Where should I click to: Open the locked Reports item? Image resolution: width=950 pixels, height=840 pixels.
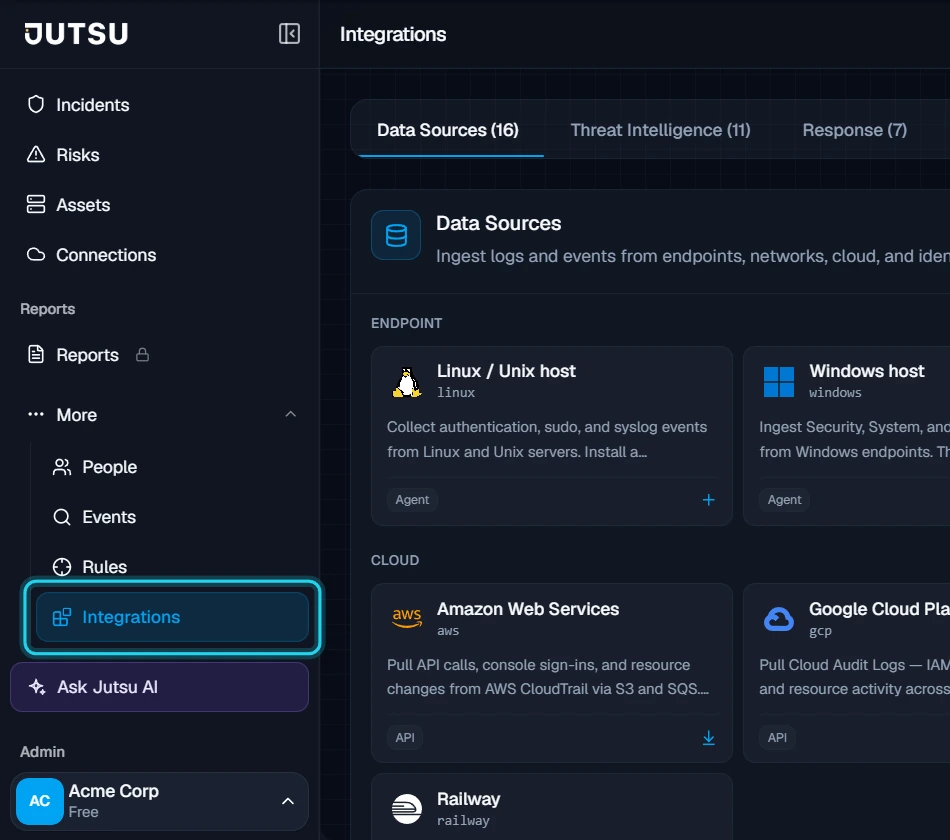(x=159, y=355)
